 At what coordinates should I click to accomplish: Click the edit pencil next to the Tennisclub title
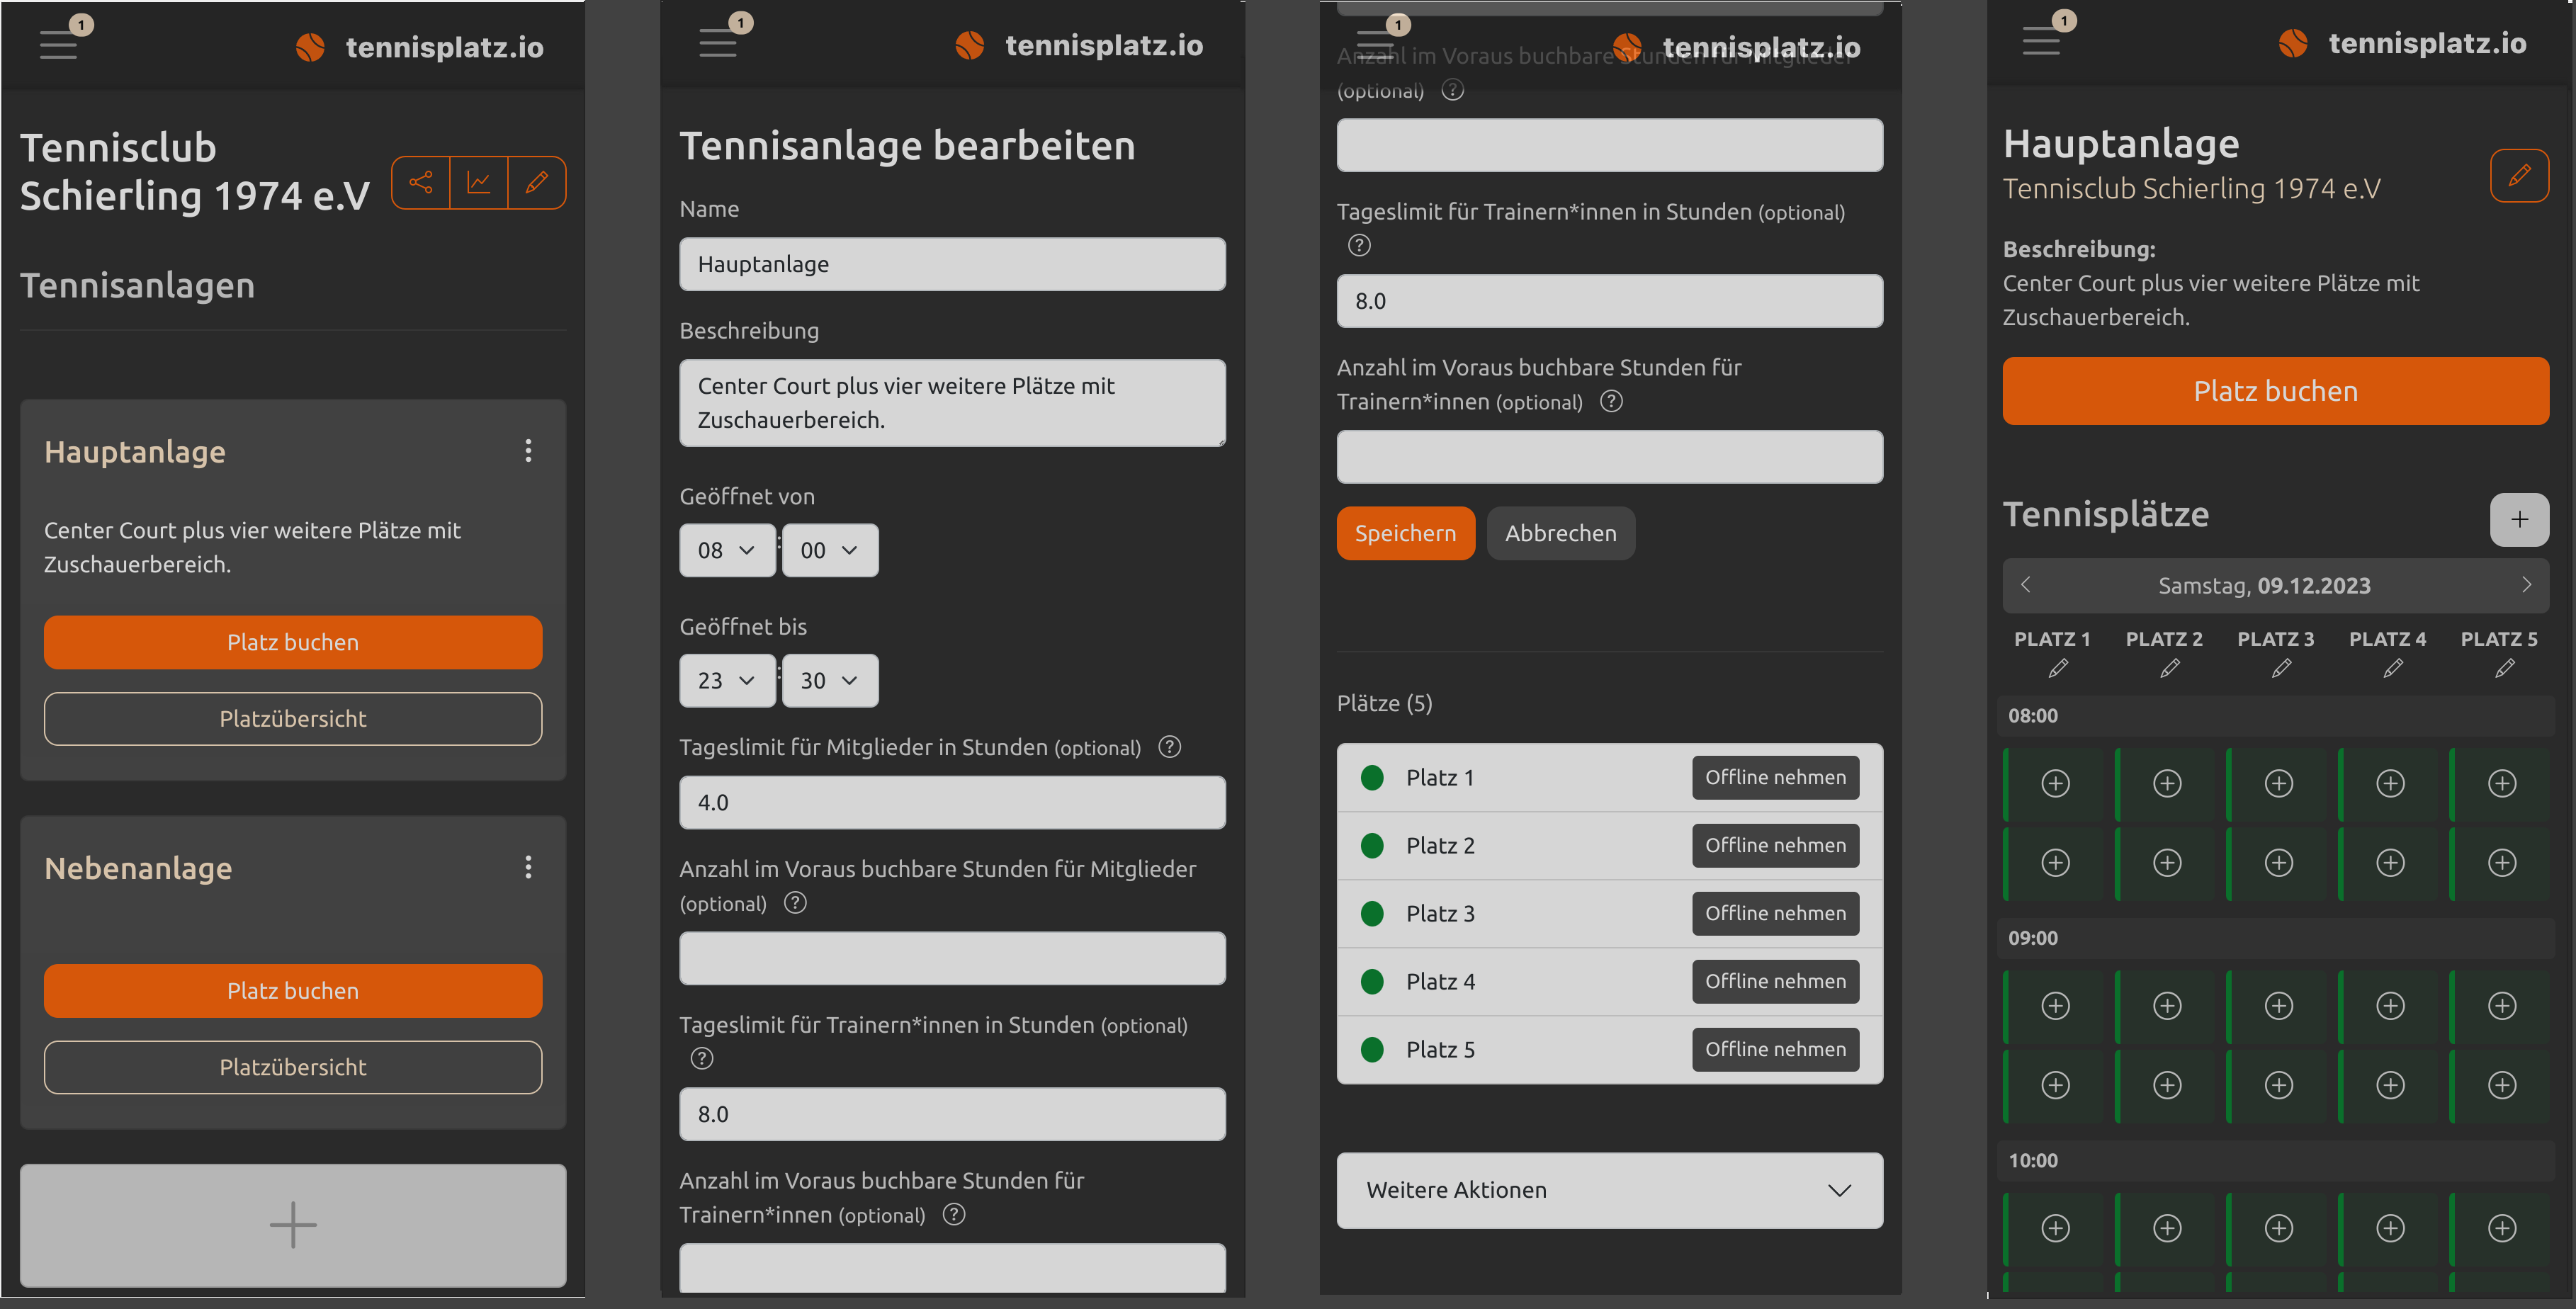(537, 182)
